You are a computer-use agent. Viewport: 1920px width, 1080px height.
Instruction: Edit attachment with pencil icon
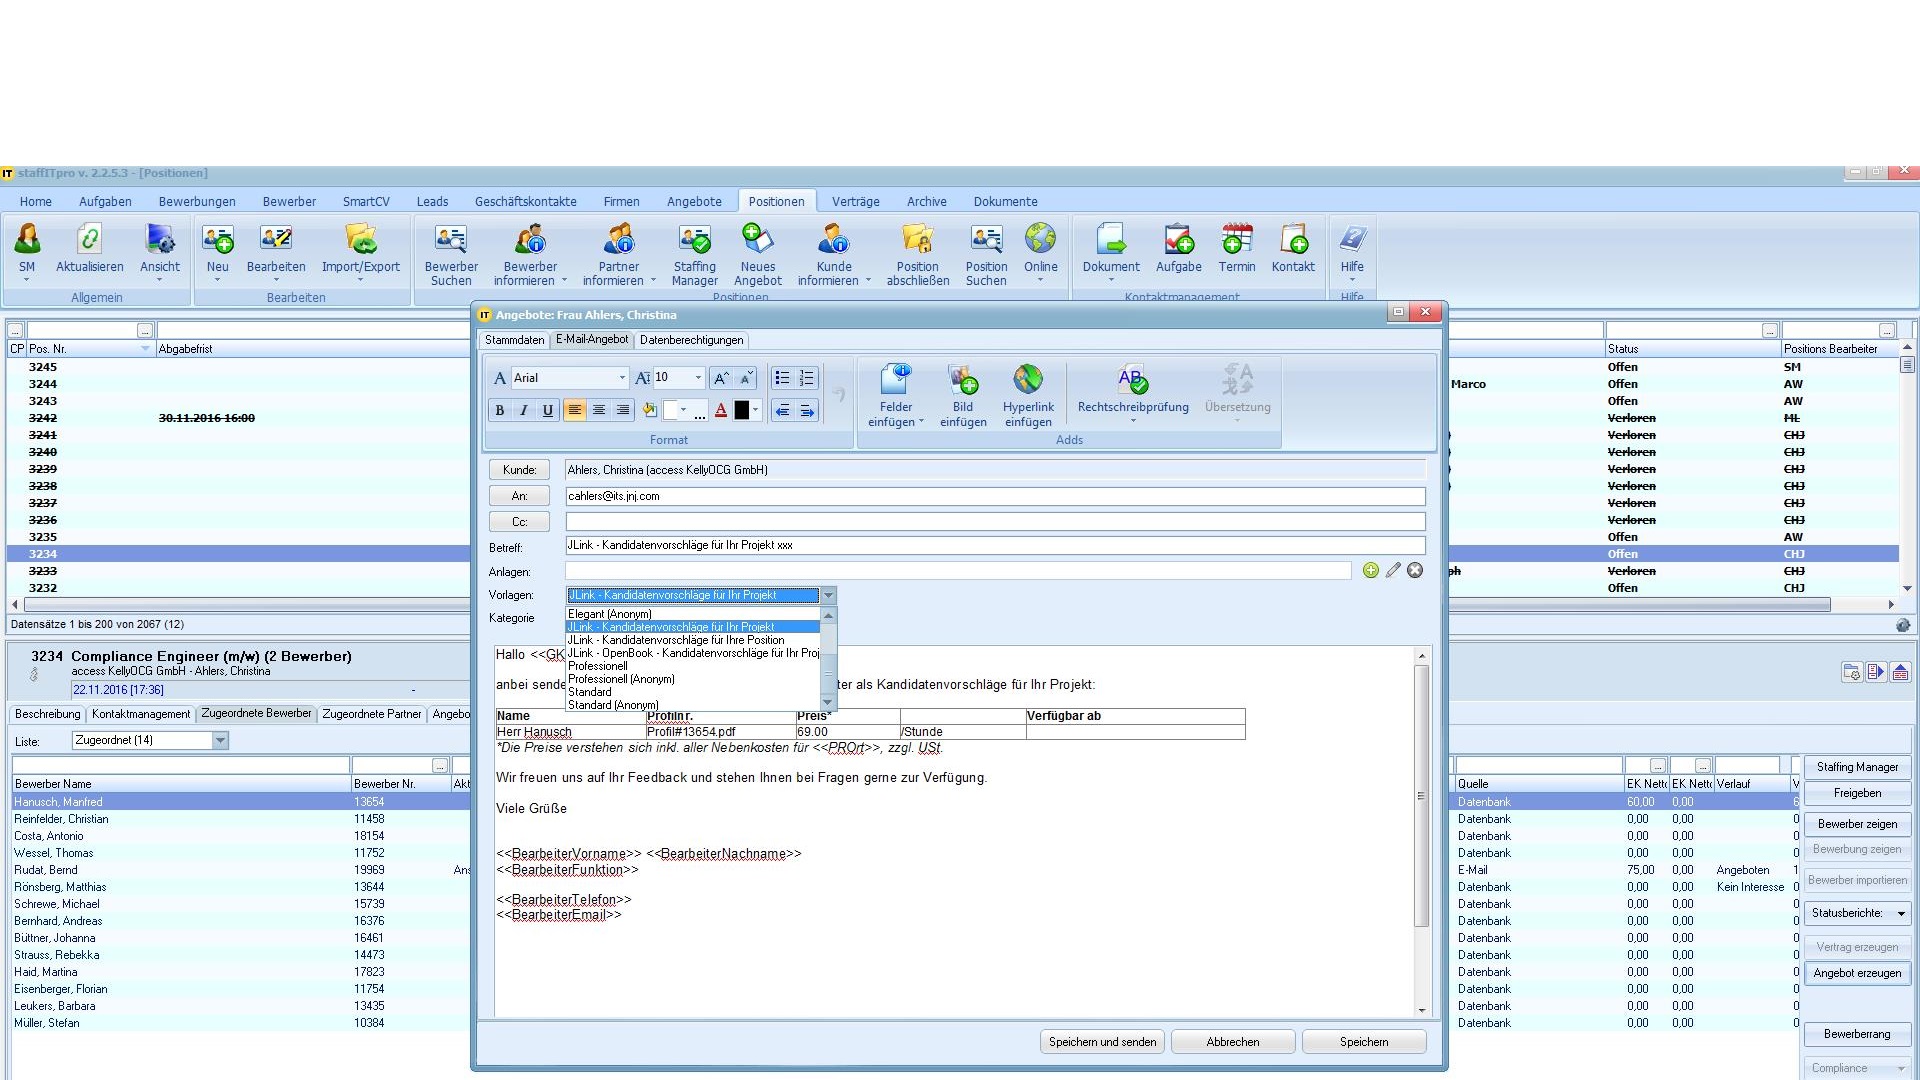click(1393, 570)
